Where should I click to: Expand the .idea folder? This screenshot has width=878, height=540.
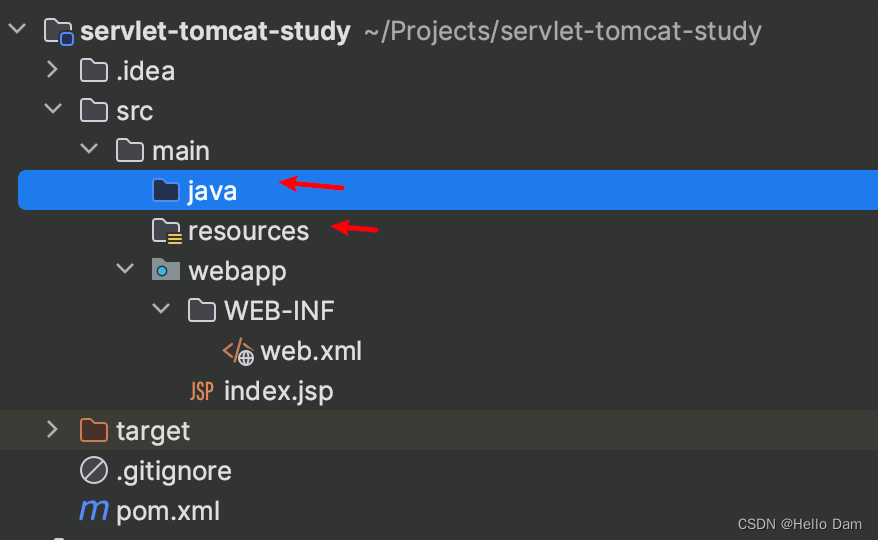coord(53,69)
